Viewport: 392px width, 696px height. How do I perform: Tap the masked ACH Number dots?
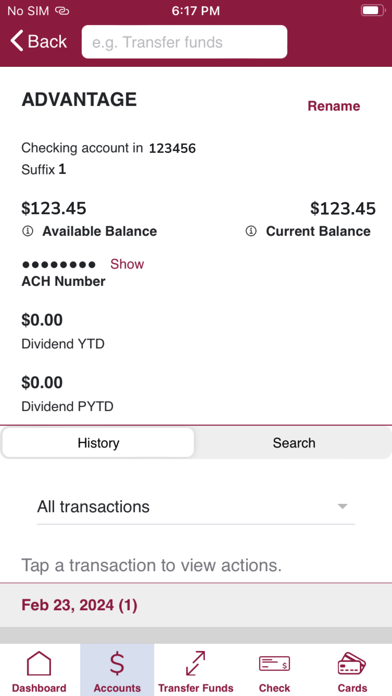[x=59, y=265]
